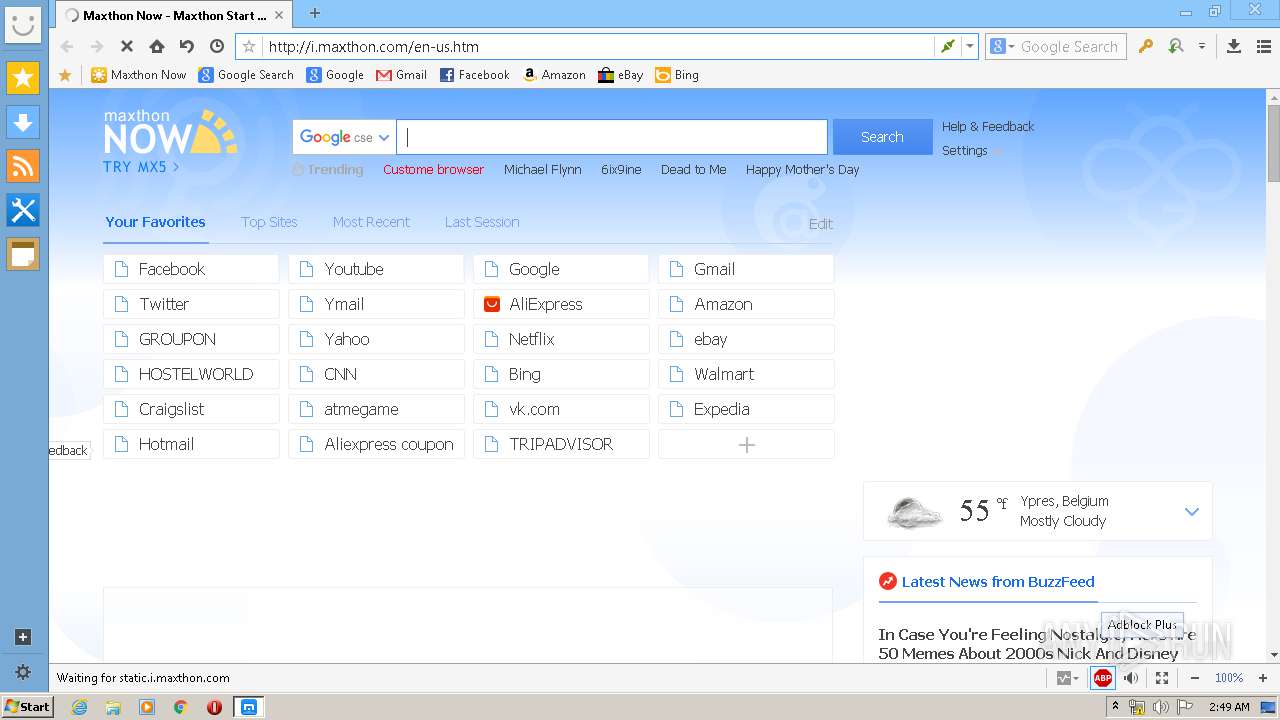Viewport: 1280px width, 720px height.
Task: Expand weather widget chevron
Action: tap(1191, 511)
